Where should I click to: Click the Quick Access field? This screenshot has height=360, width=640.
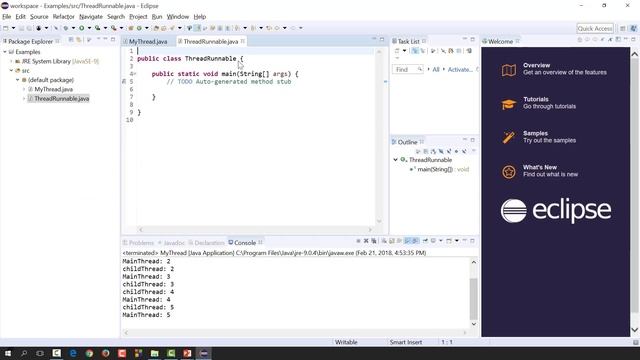(595, 29)
